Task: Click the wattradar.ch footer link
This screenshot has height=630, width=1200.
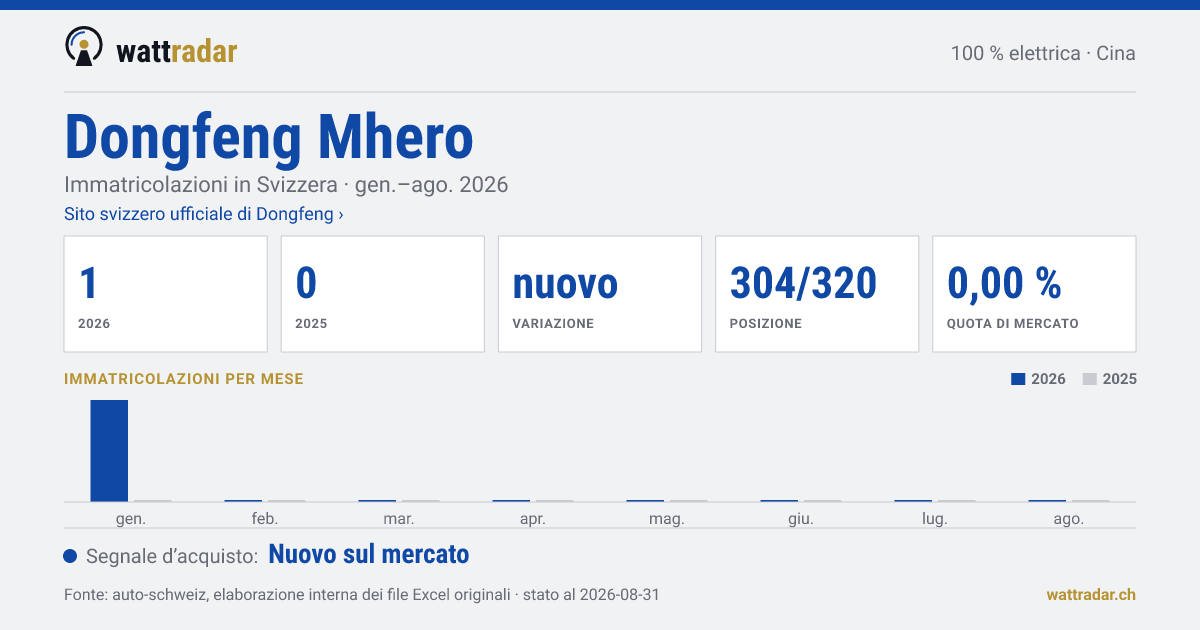Action: [x=1091, y=594]
